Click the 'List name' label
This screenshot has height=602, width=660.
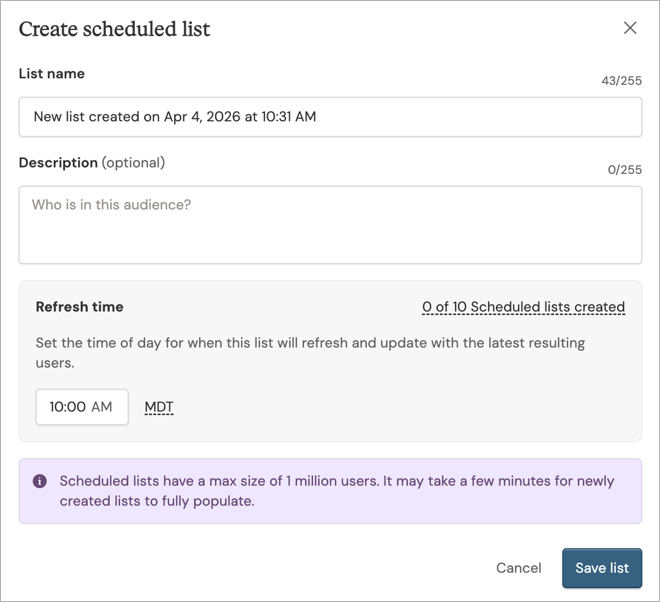[52, 73]
